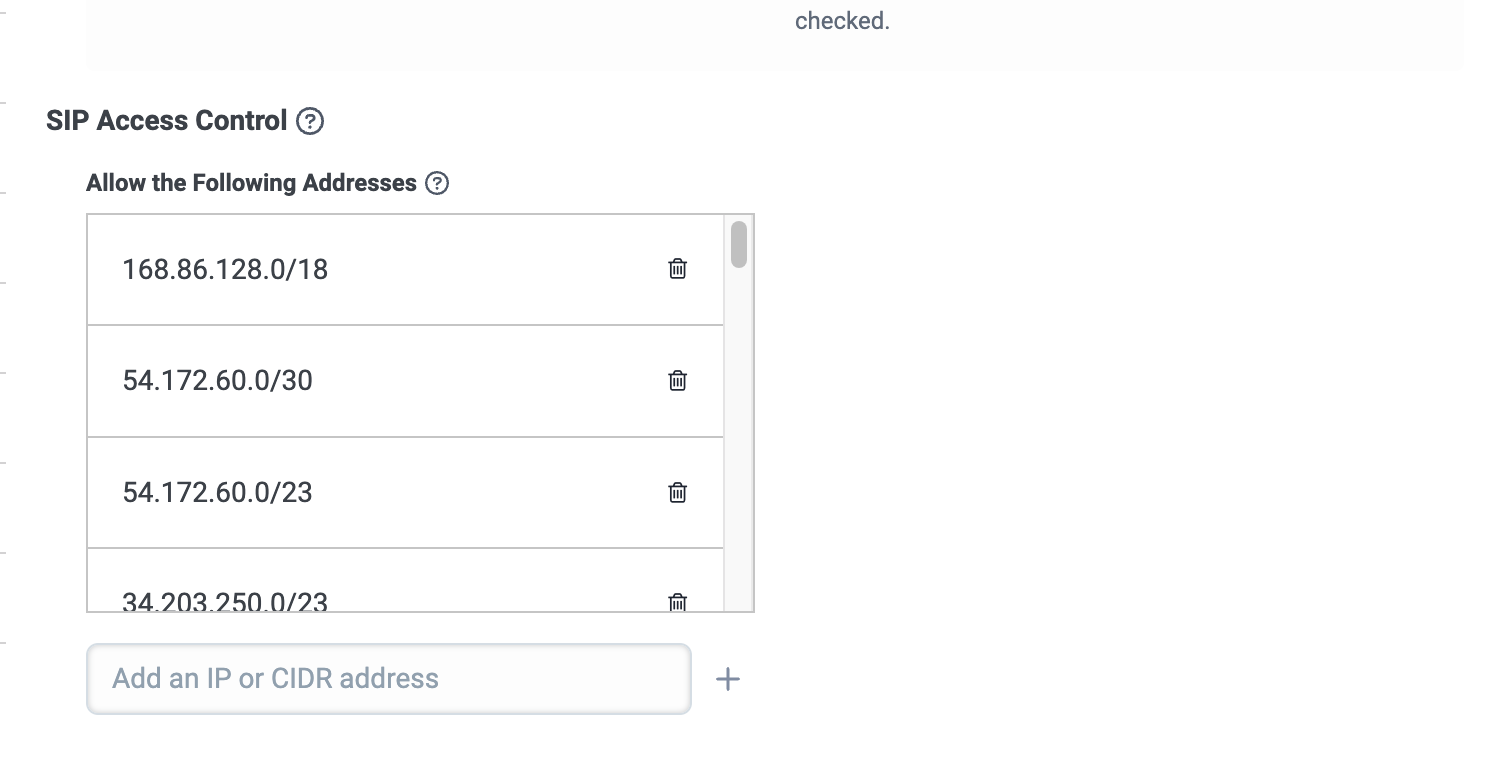Click the blank space between 54.172.60.0/23 and its trash icon
Viewport: 1488px width, 778px height.
(490, 493)
